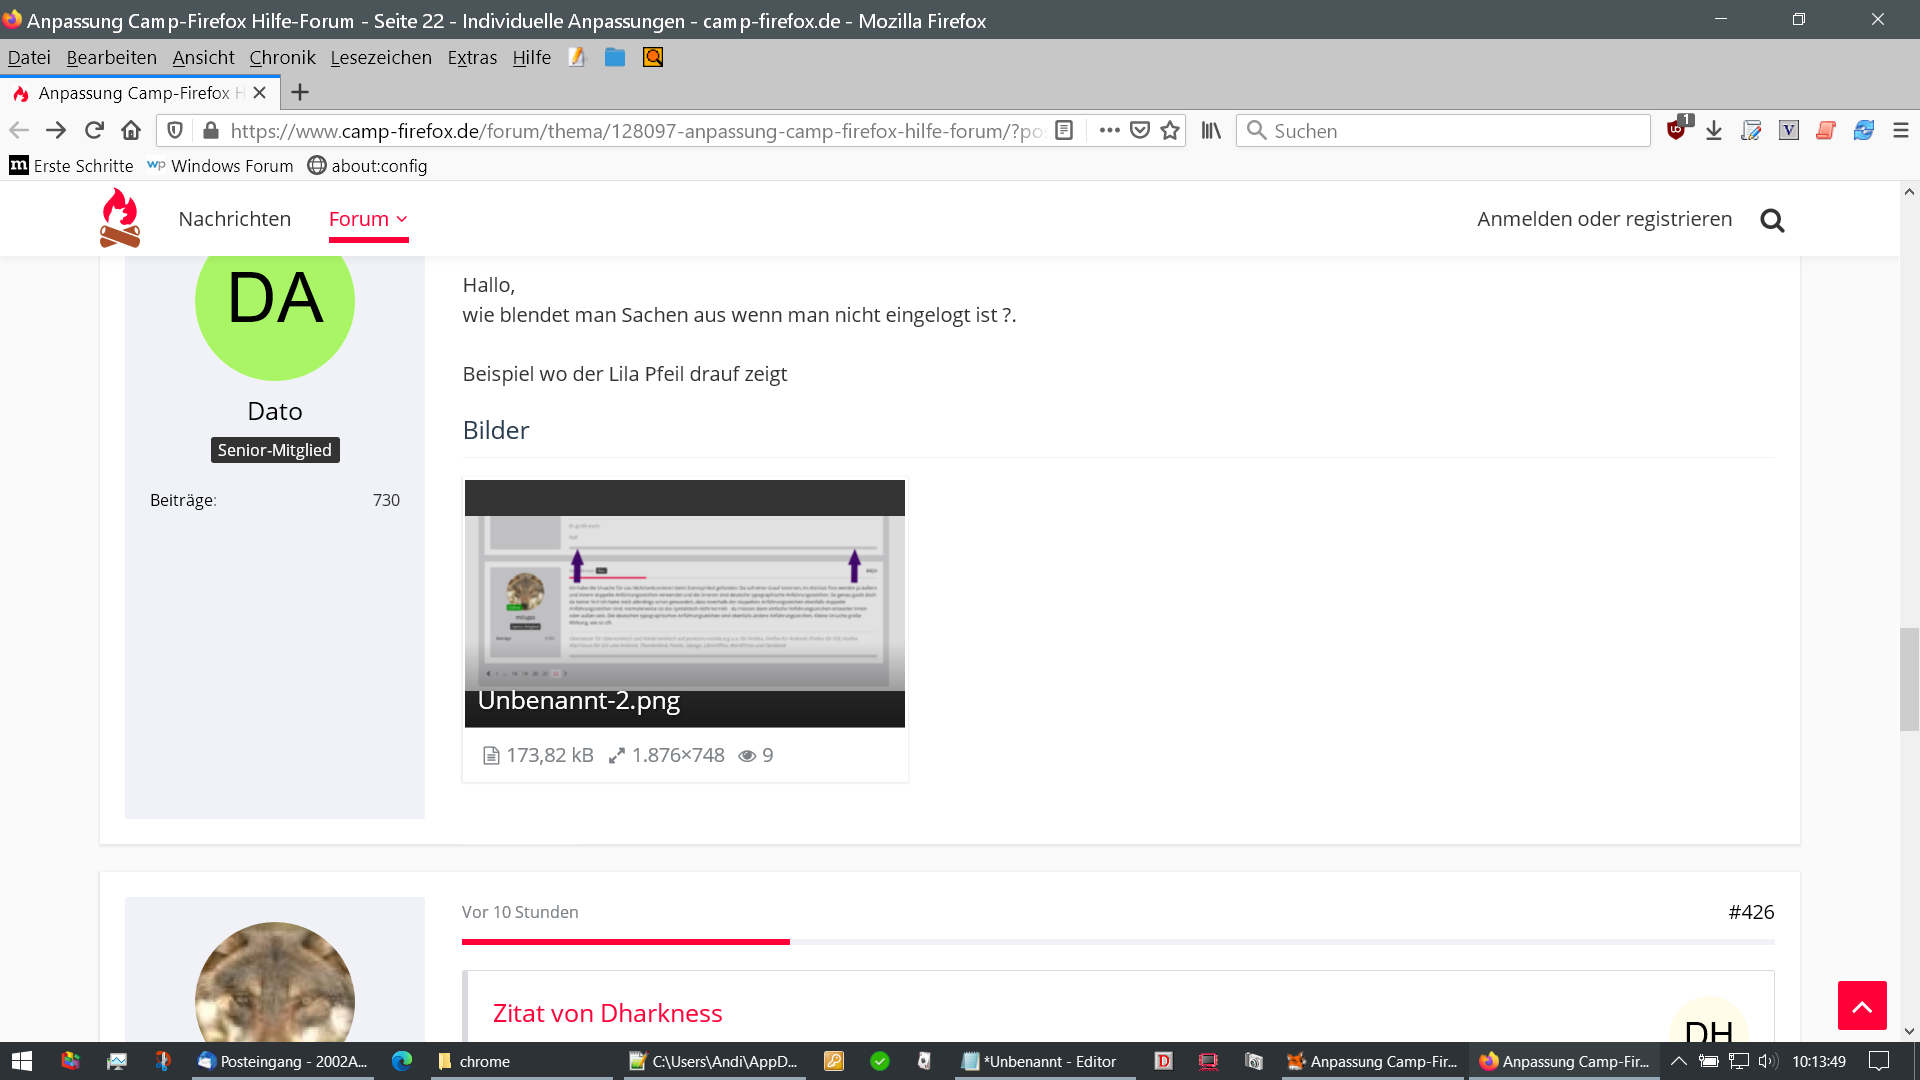Screen dimensions: 1920x1080
Task: Open the Firefox hamburger menu
Action: click(1901, 131)
